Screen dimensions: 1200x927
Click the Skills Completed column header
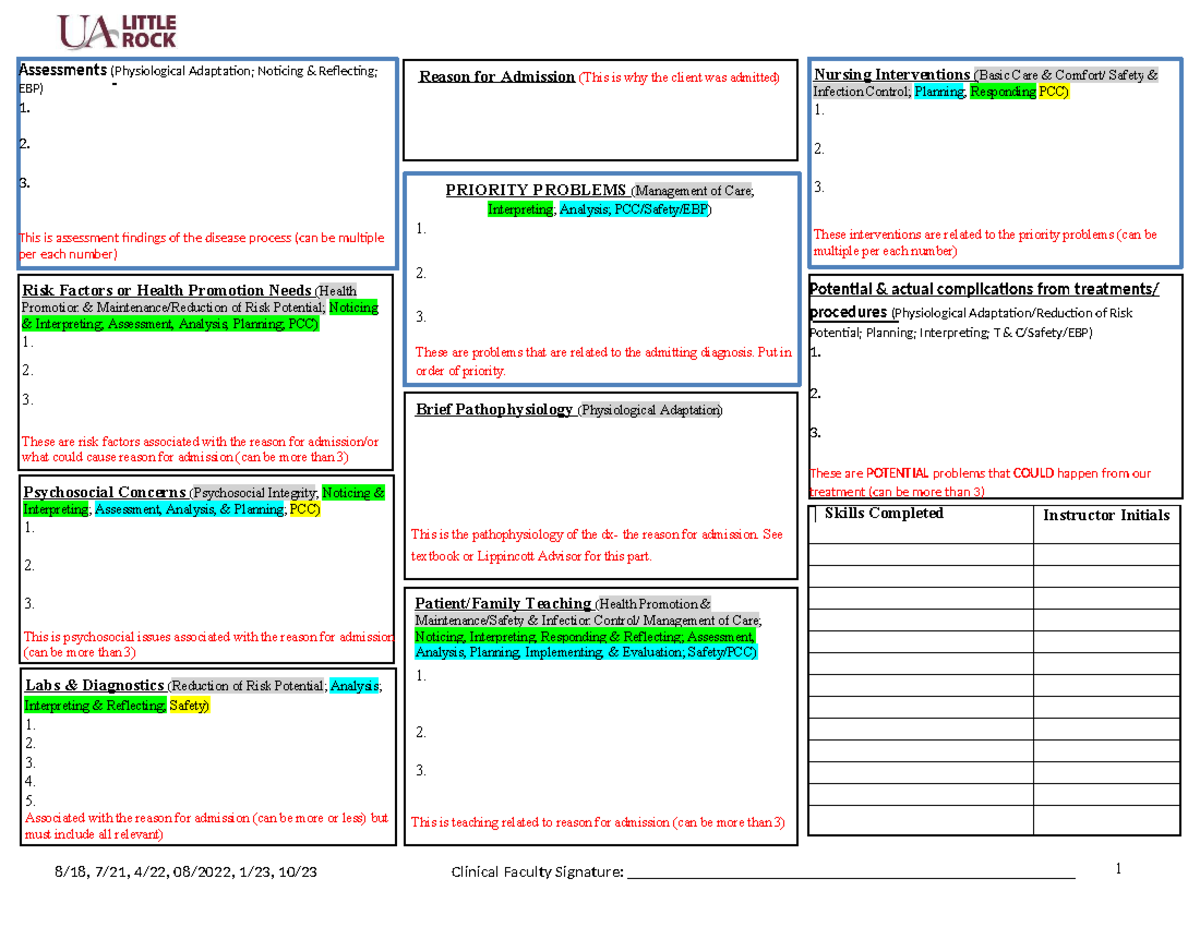coord(883,512)
